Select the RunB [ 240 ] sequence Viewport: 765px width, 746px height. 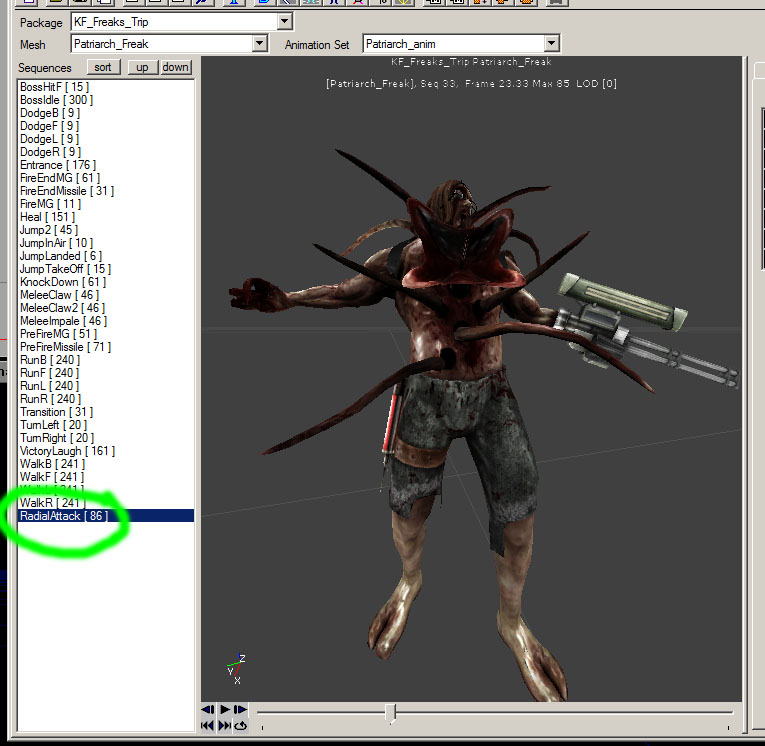(x=105, y=360)
